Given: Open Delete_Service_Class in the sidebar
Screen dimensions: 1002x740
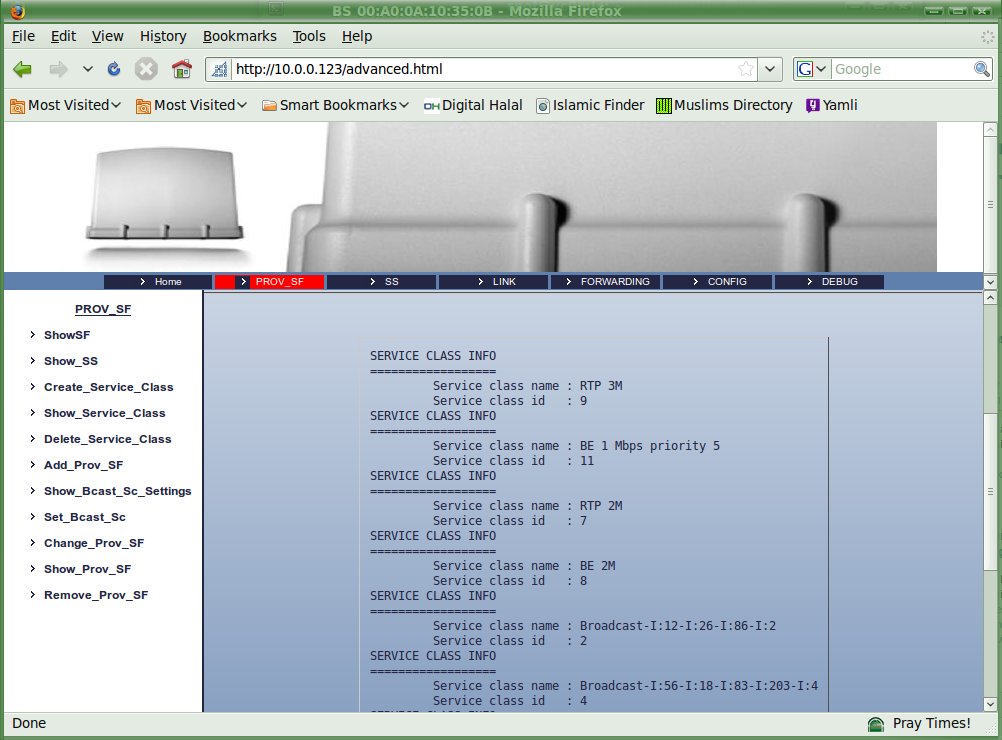Looking at the screenshot, I should click(107, 439).
